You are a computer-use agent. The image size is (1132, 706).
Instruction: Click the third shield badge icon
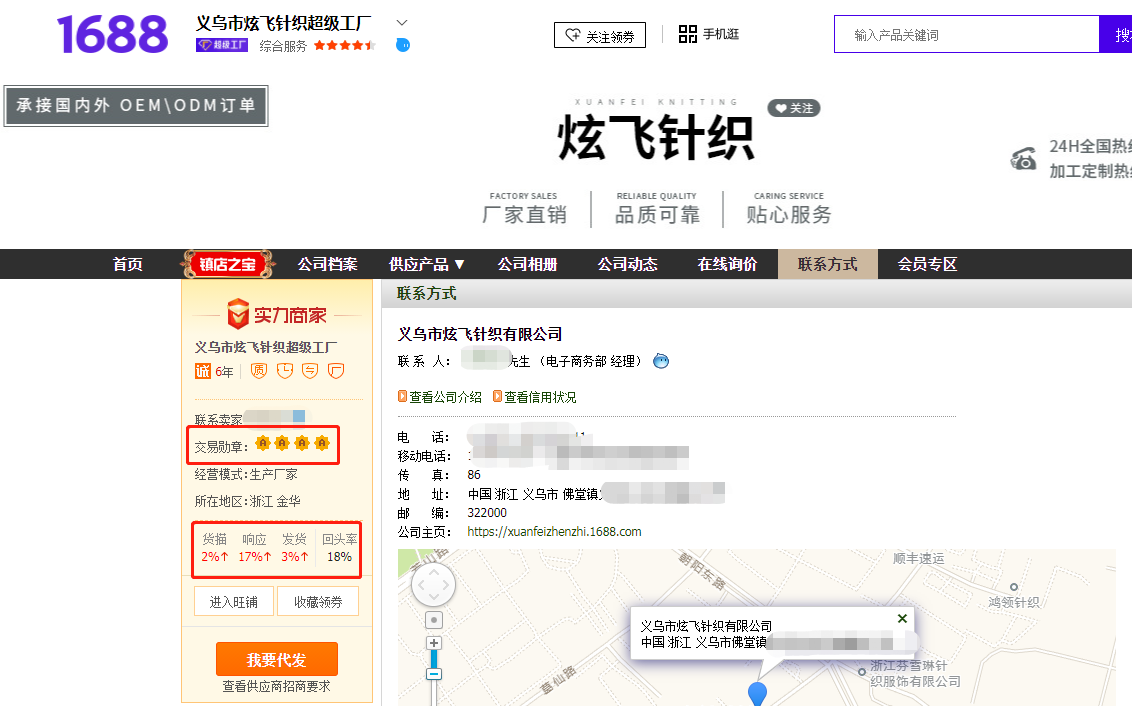(310, 371)
